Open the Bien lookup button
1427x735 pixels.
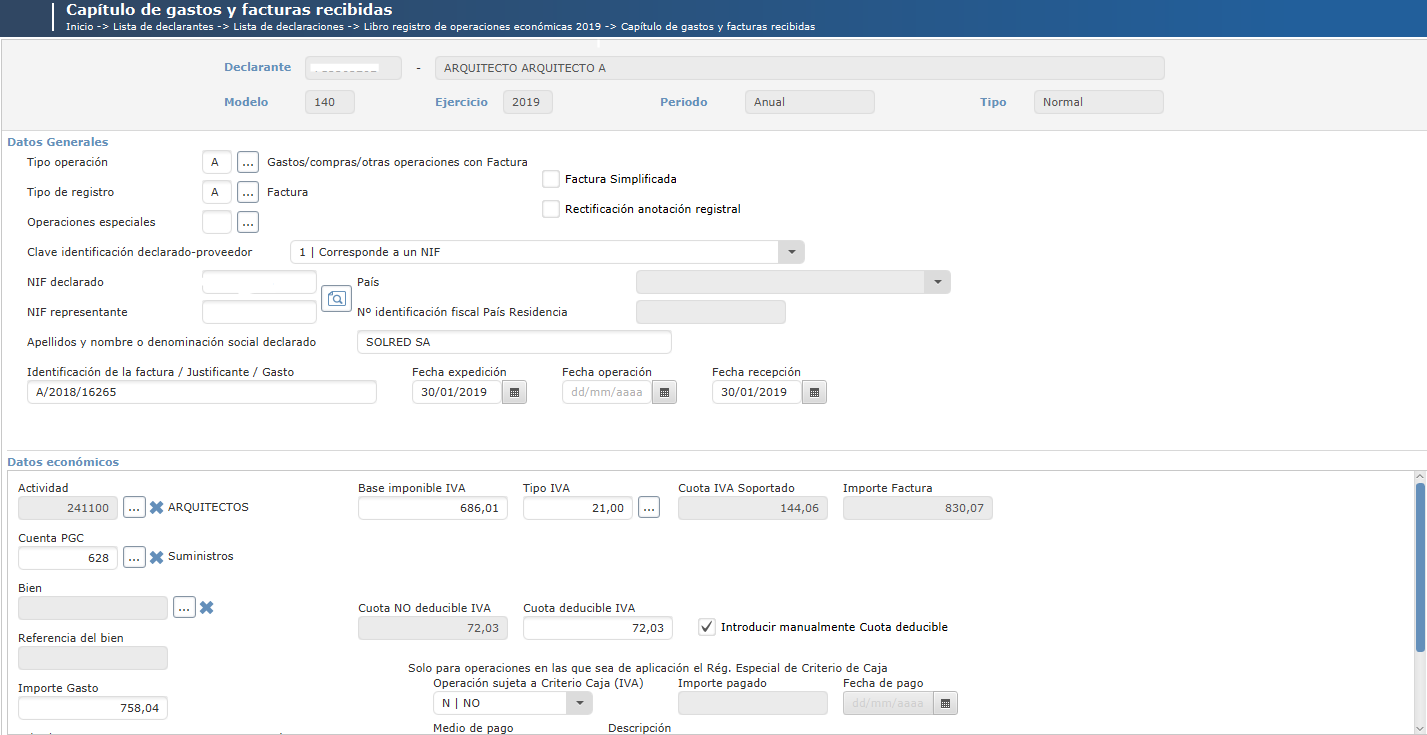point(184,607)
